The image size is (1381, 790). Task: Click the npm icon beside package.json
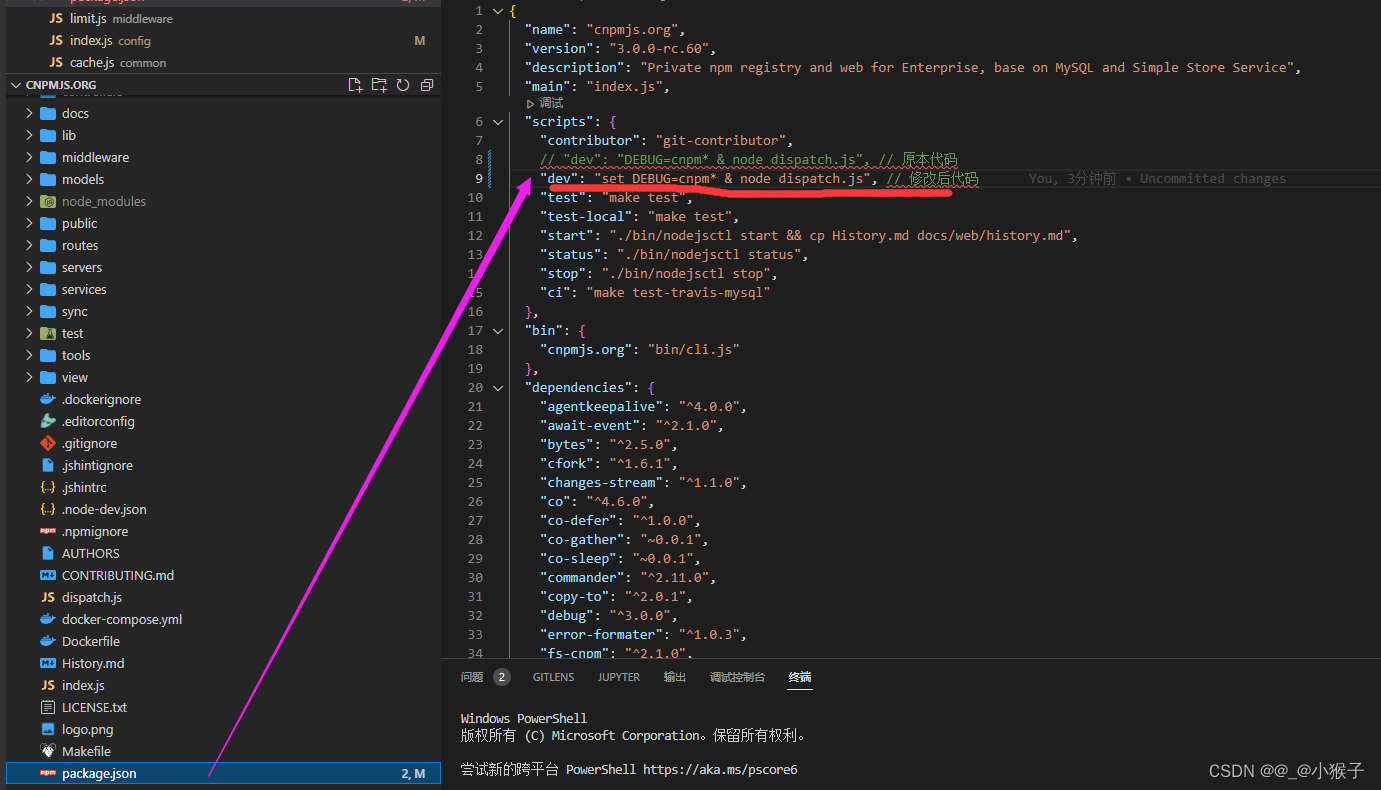point(48,773)
